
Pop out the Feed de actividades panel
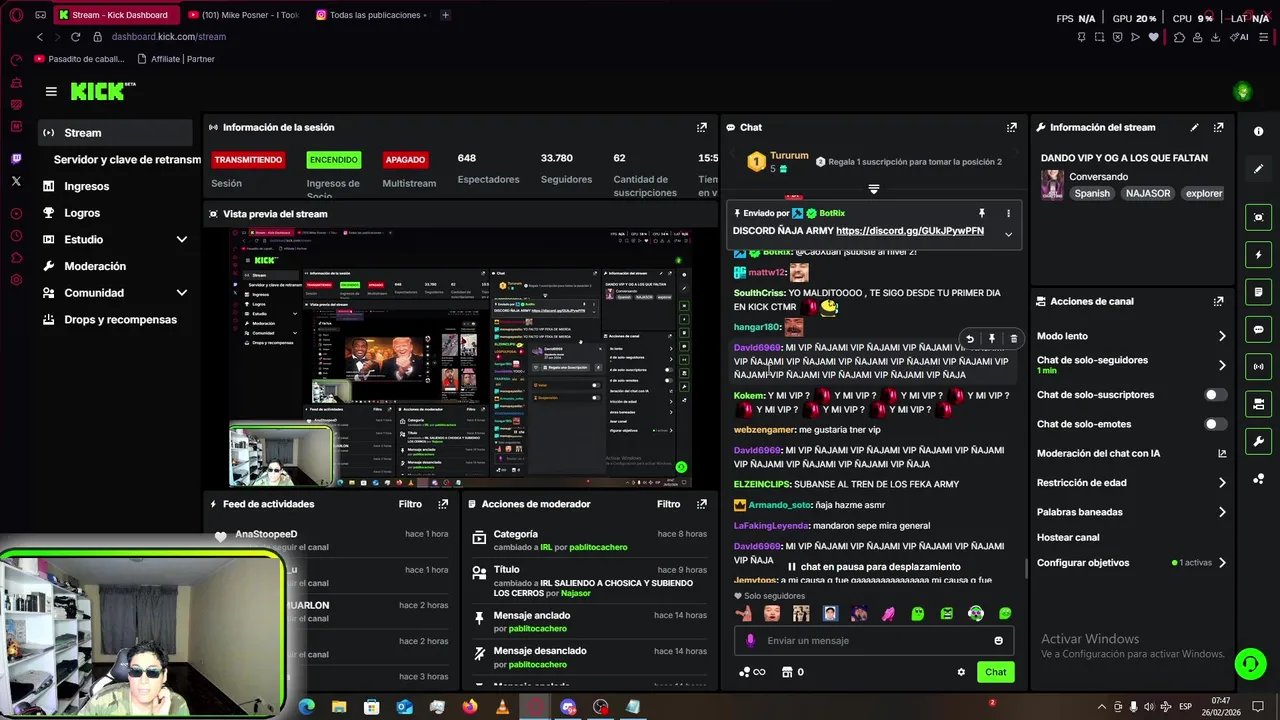[443, 504]
